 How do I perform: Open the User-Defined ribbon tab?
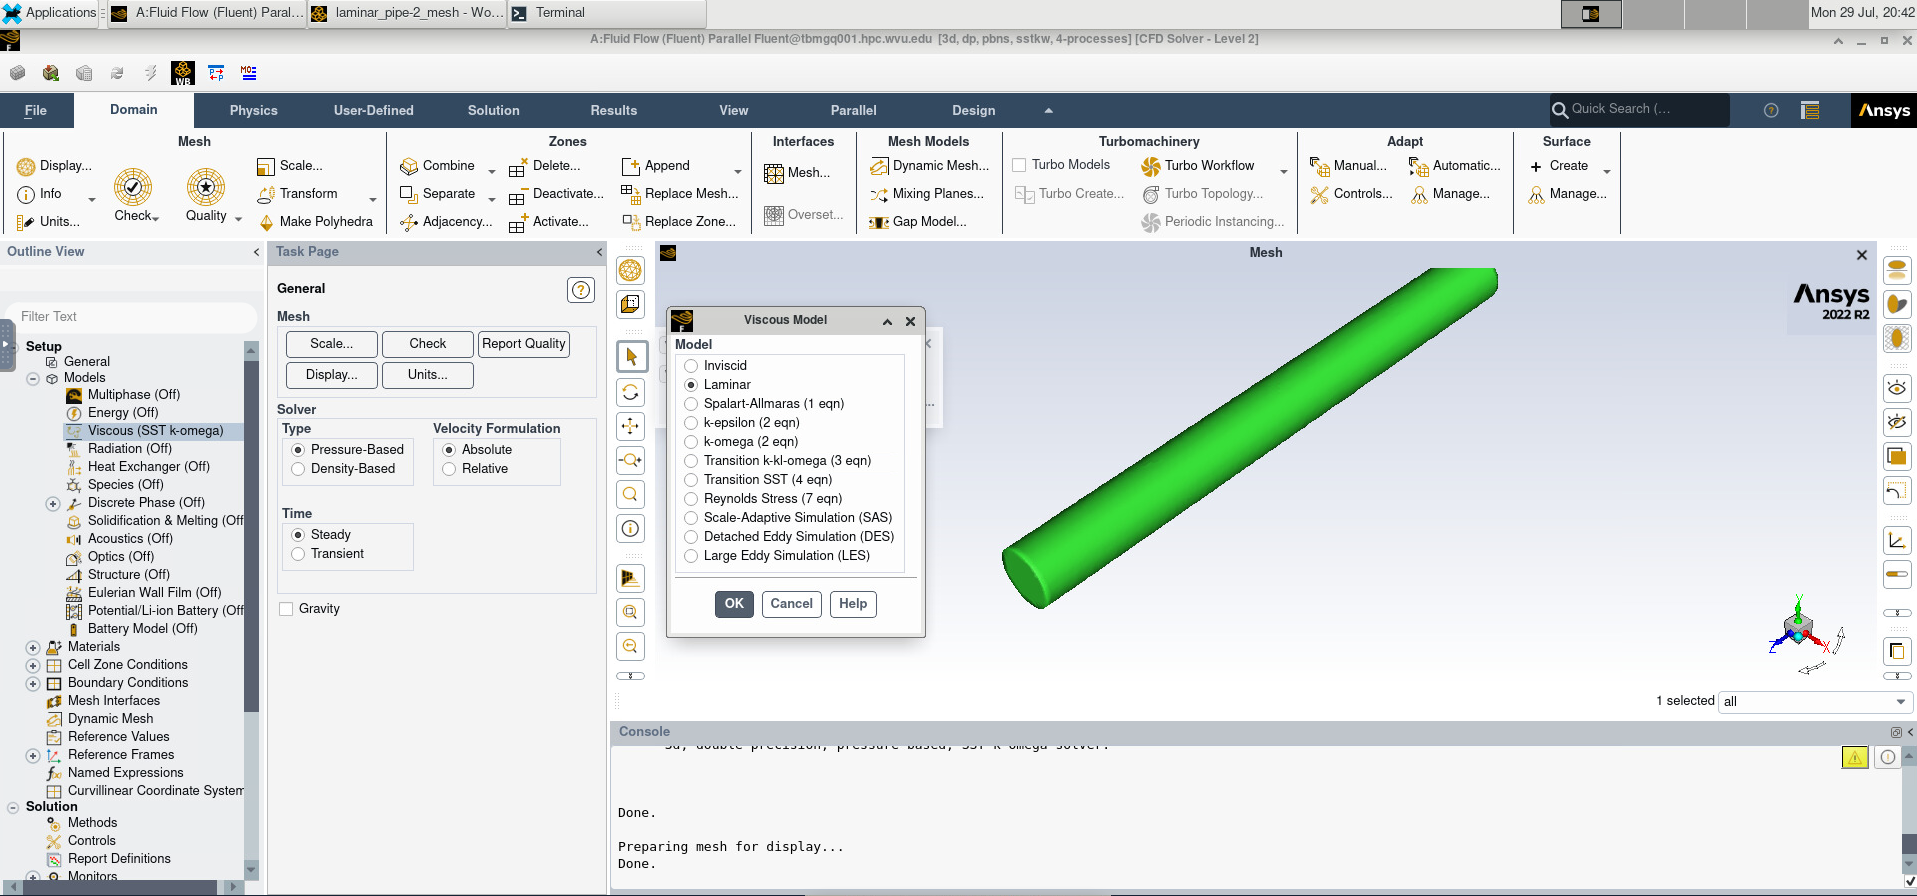[374, 111]
